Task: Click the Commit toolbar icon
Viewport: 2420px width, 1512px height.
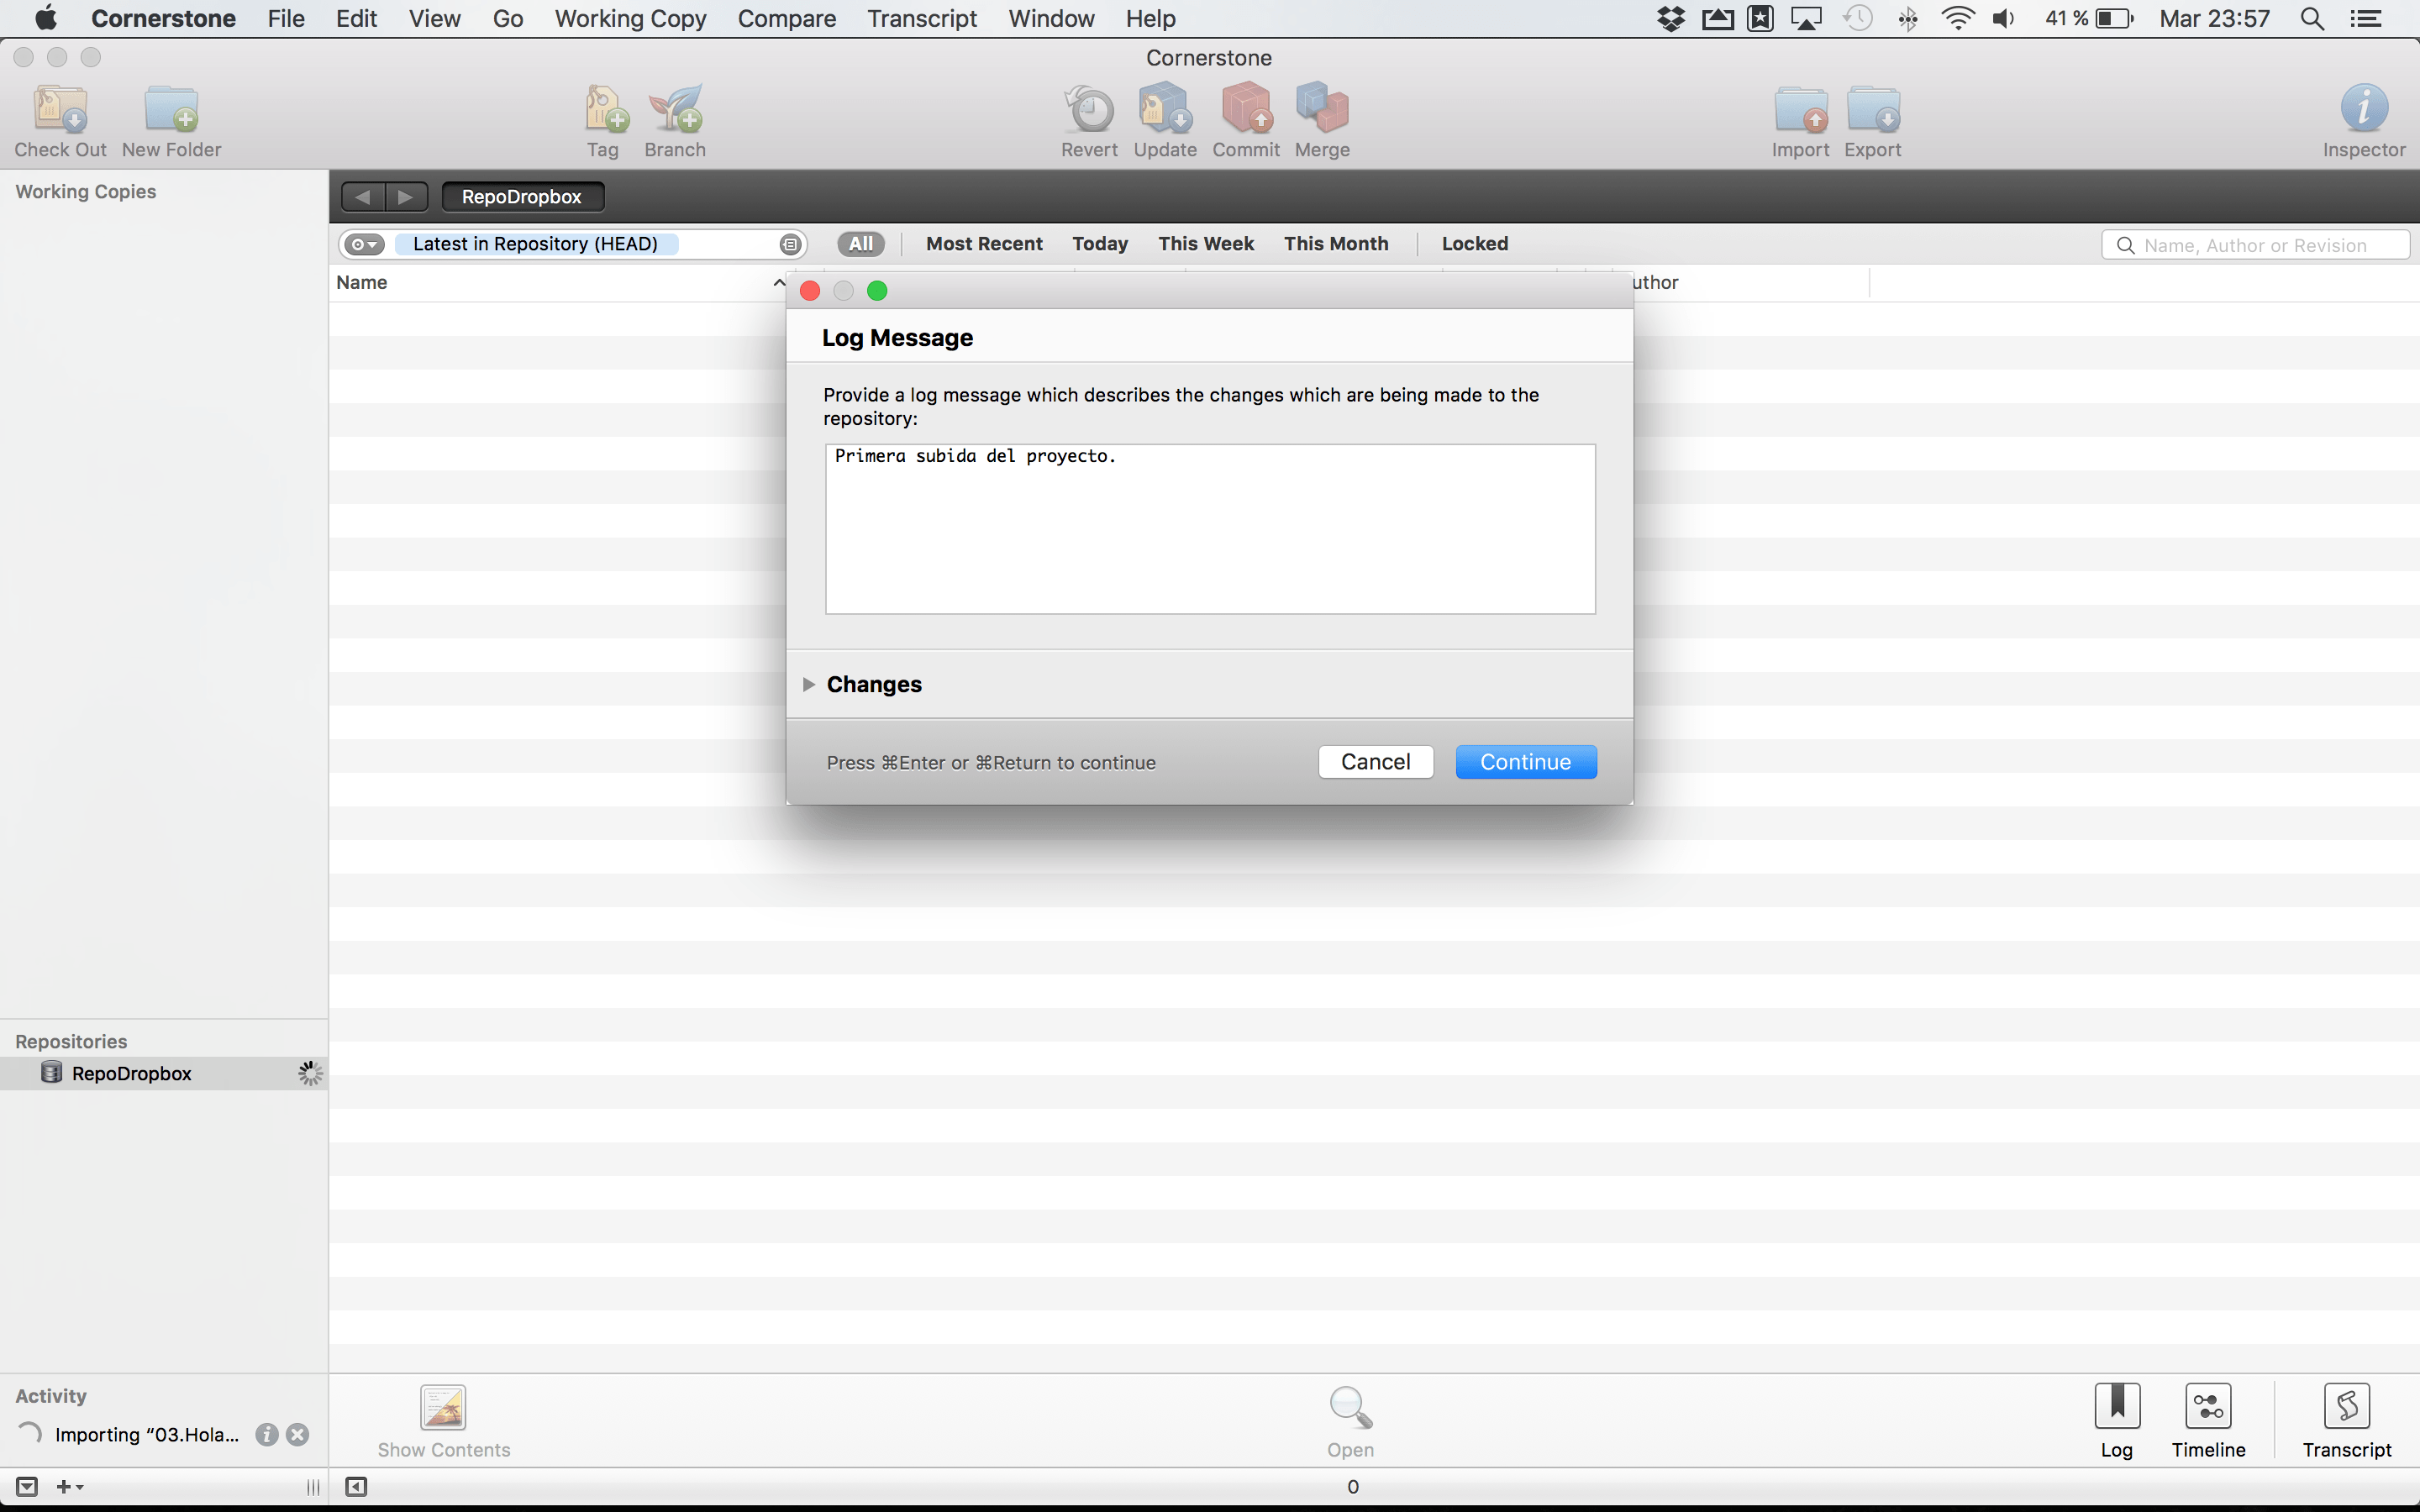Action: [x=1246, y=109]
